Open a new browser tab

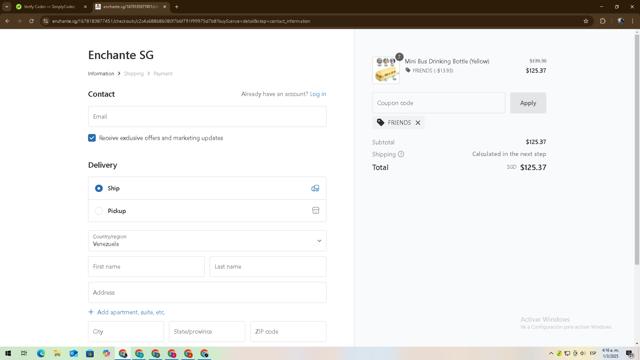(x=176, y=7)
